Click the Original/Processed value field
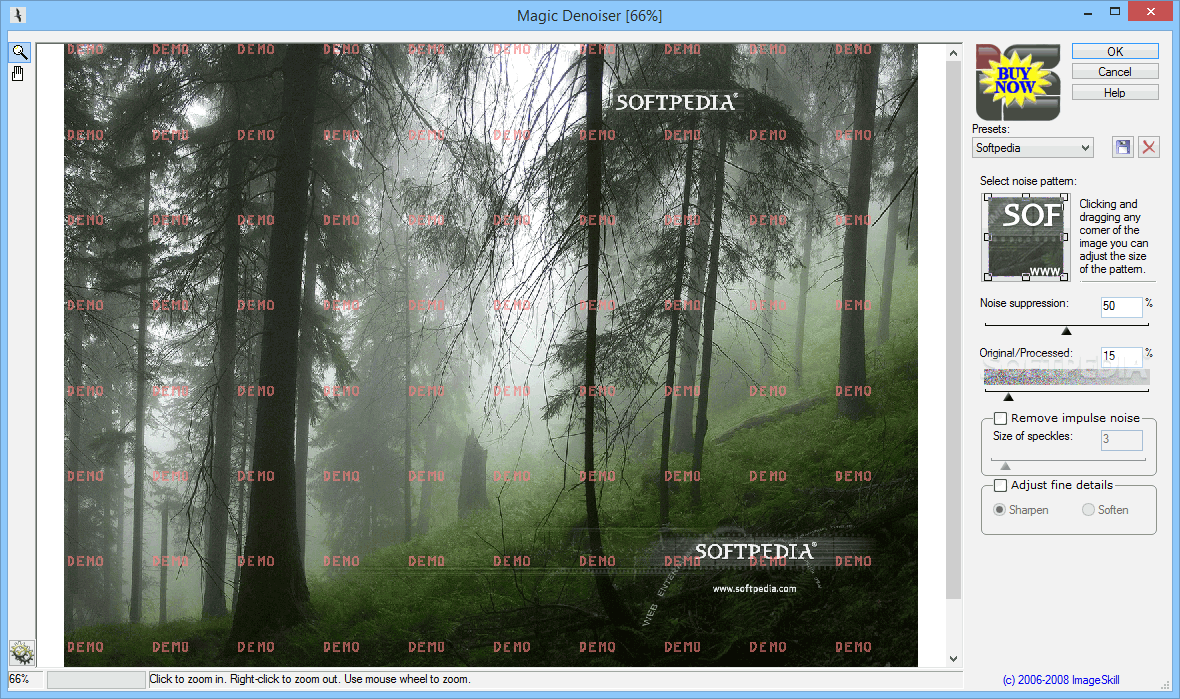 pyautogui.click(x=1121, y=356)
